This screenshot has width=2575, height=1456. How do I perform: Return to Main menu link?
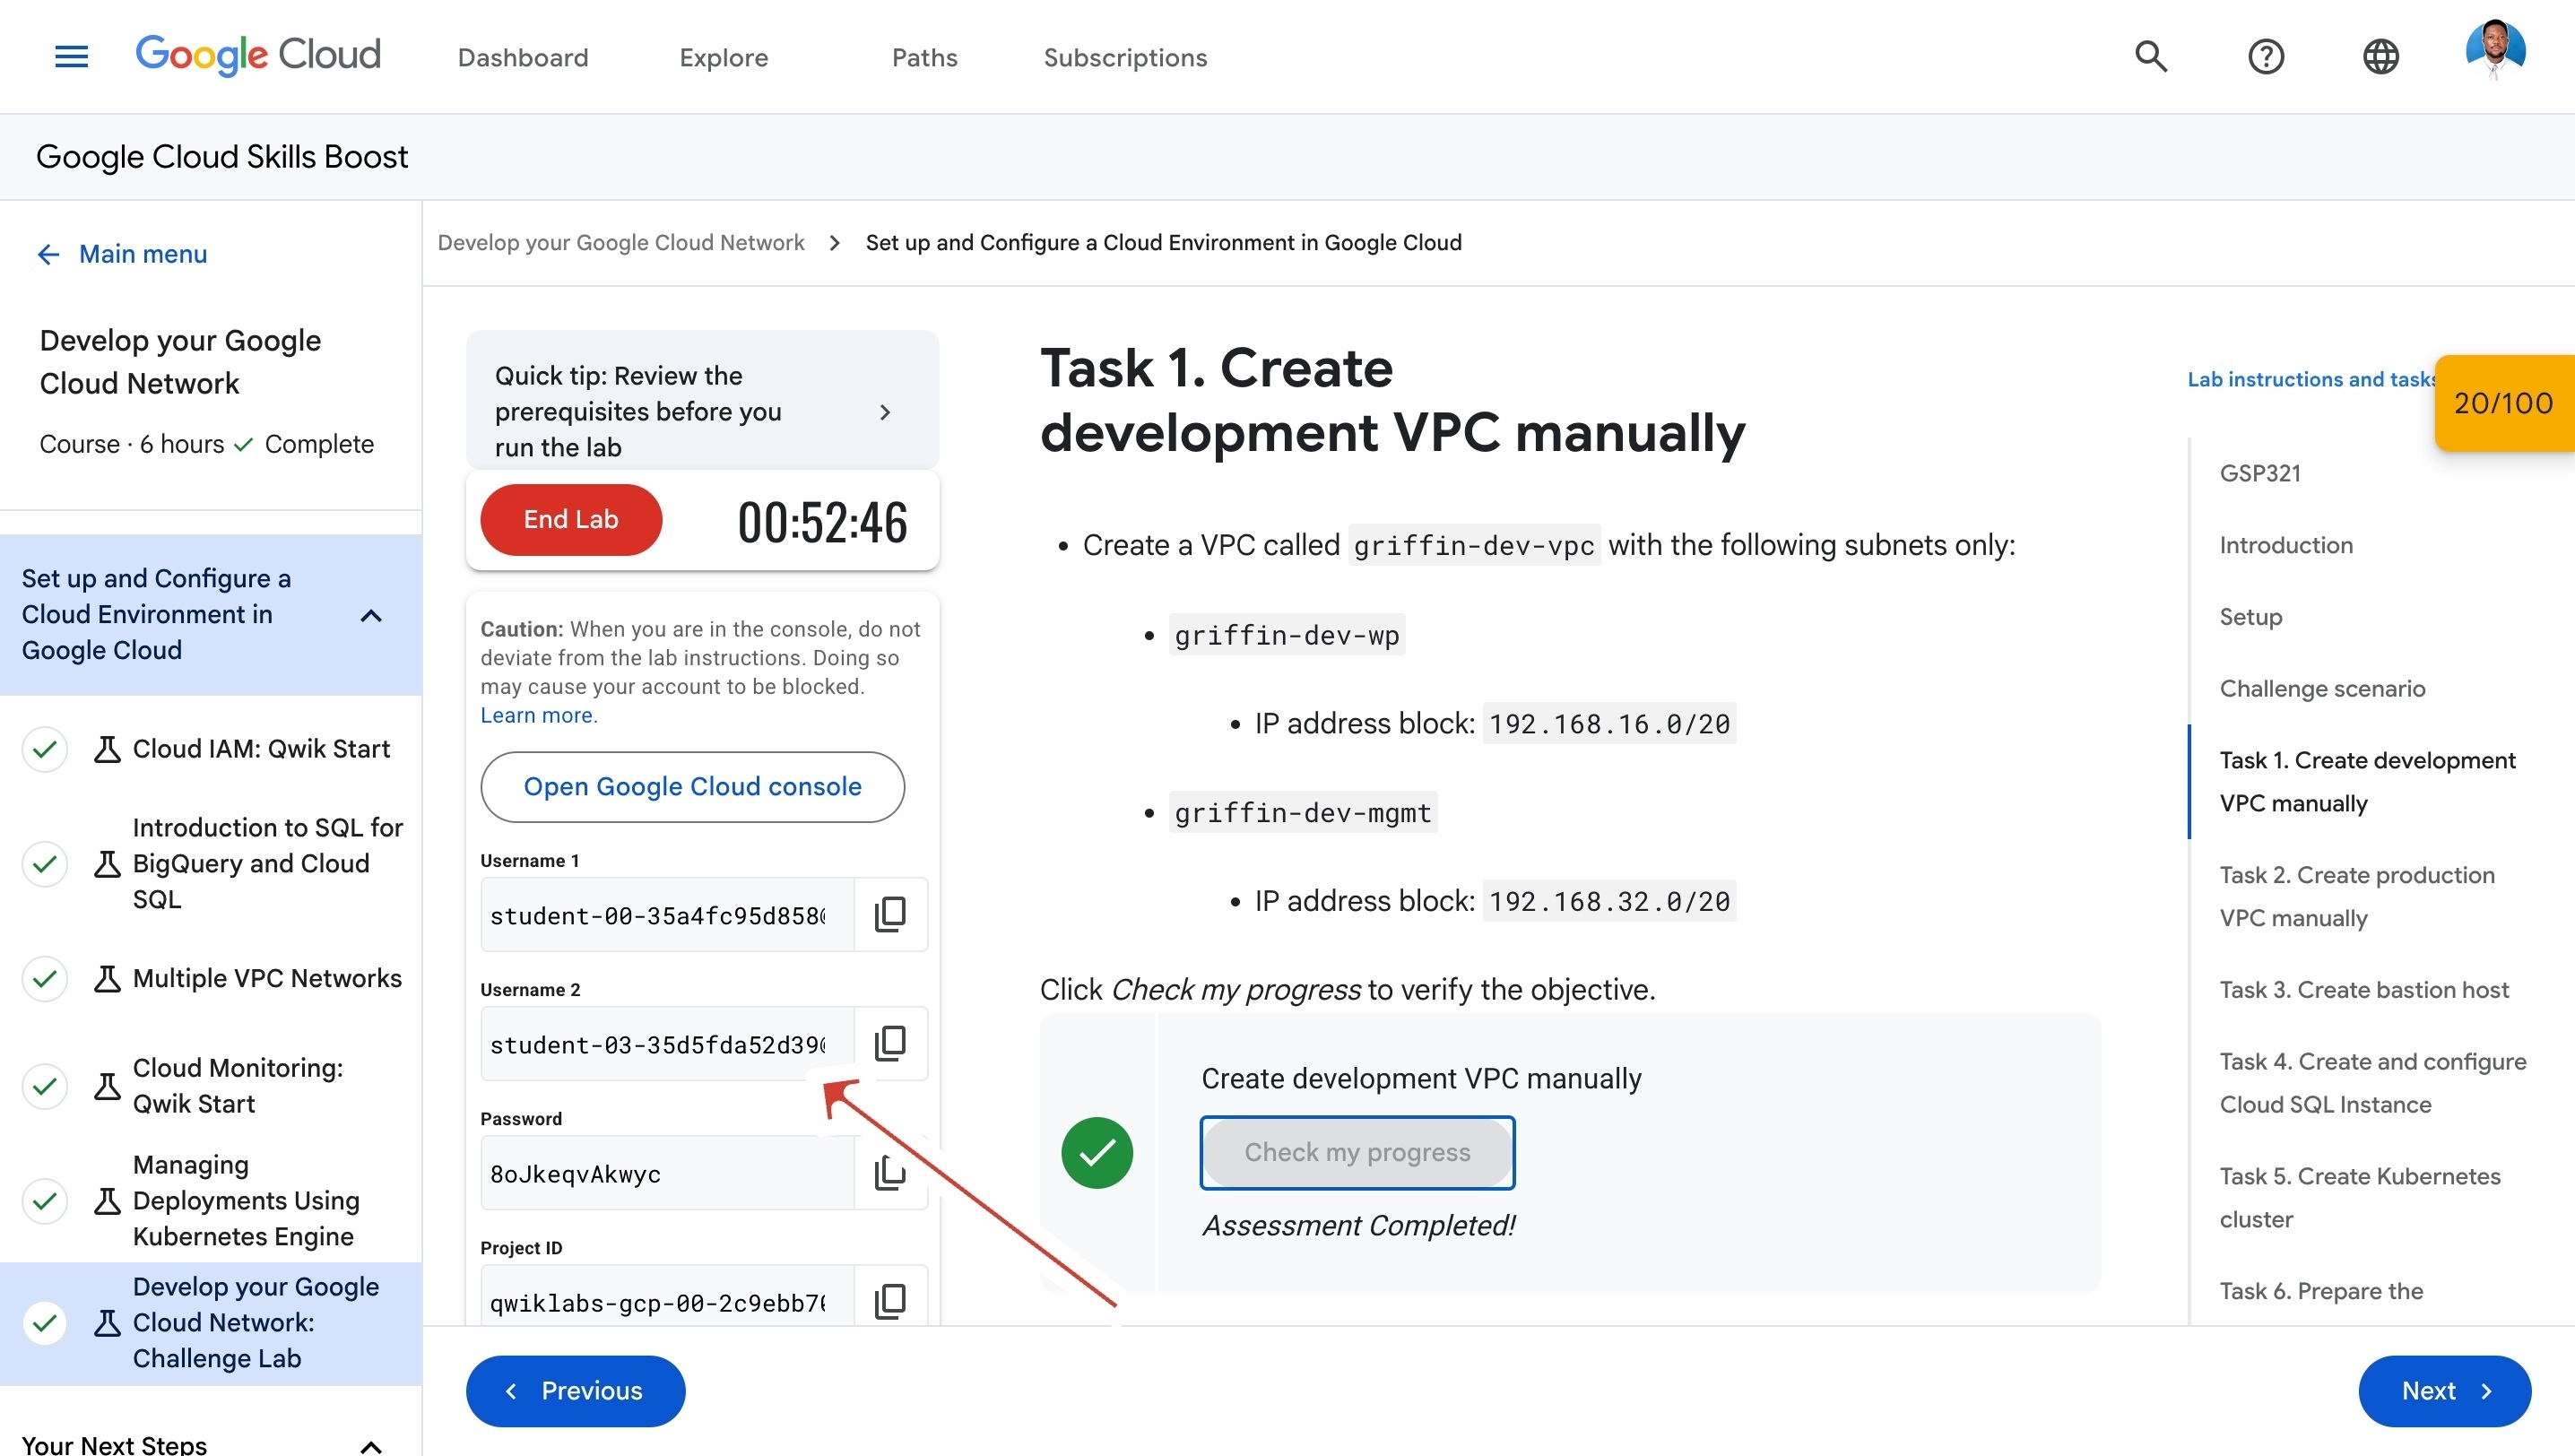[143, 254]
